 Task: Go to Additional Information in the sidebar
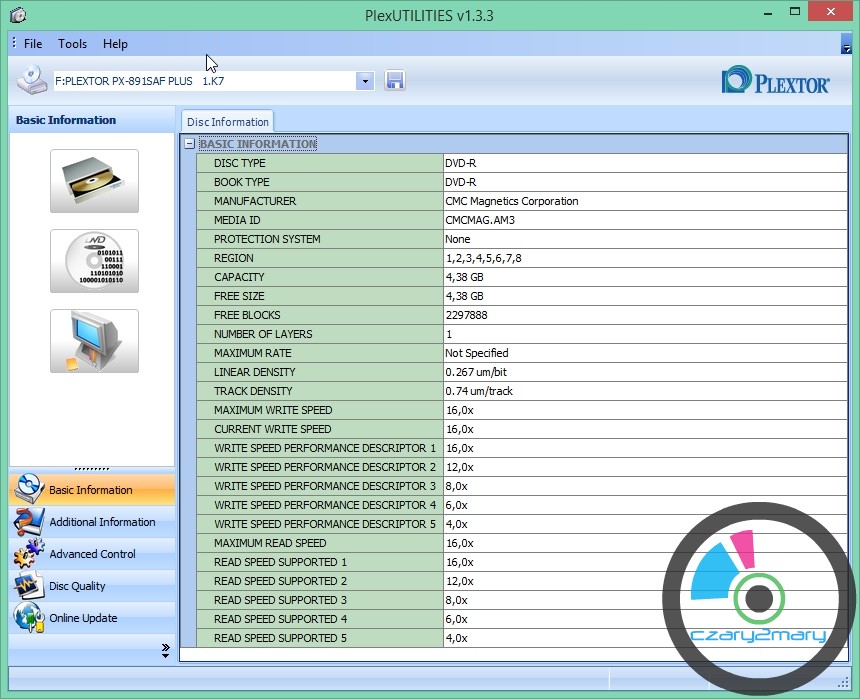pos(102,522)
